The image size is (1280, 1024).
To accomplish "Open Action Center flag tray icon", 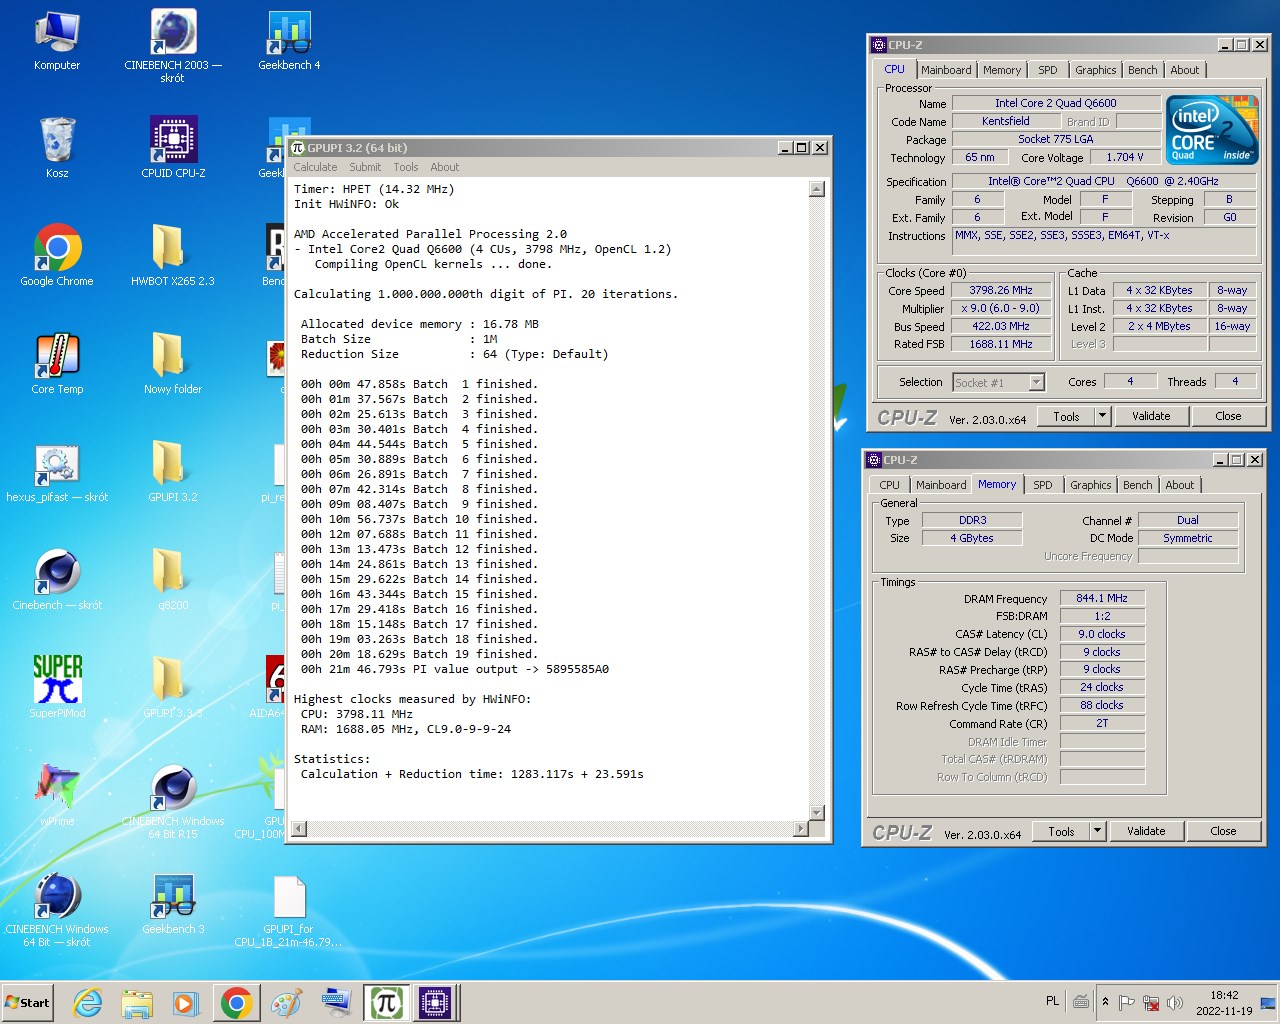I will tap(1127, 1002).
